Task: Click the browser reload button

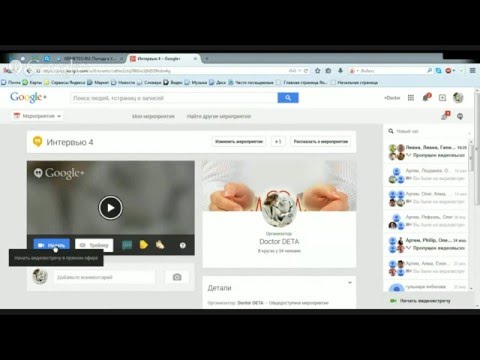Action: (306, 71)
